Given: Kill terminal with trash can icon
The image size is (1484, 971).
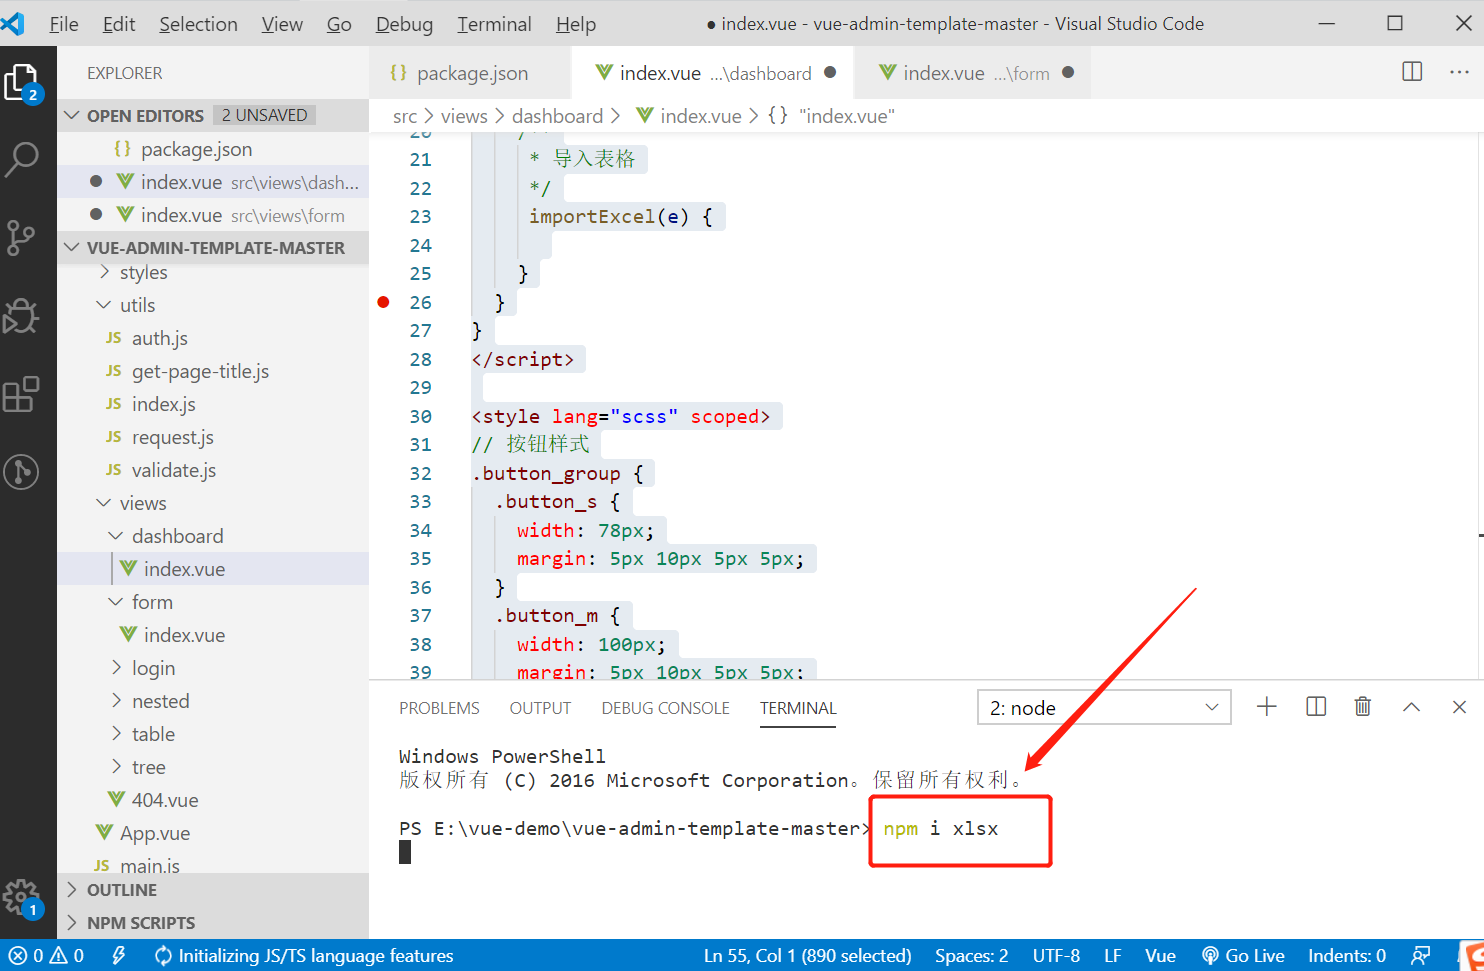Looking at the screenshot, I should point(1362,707).
